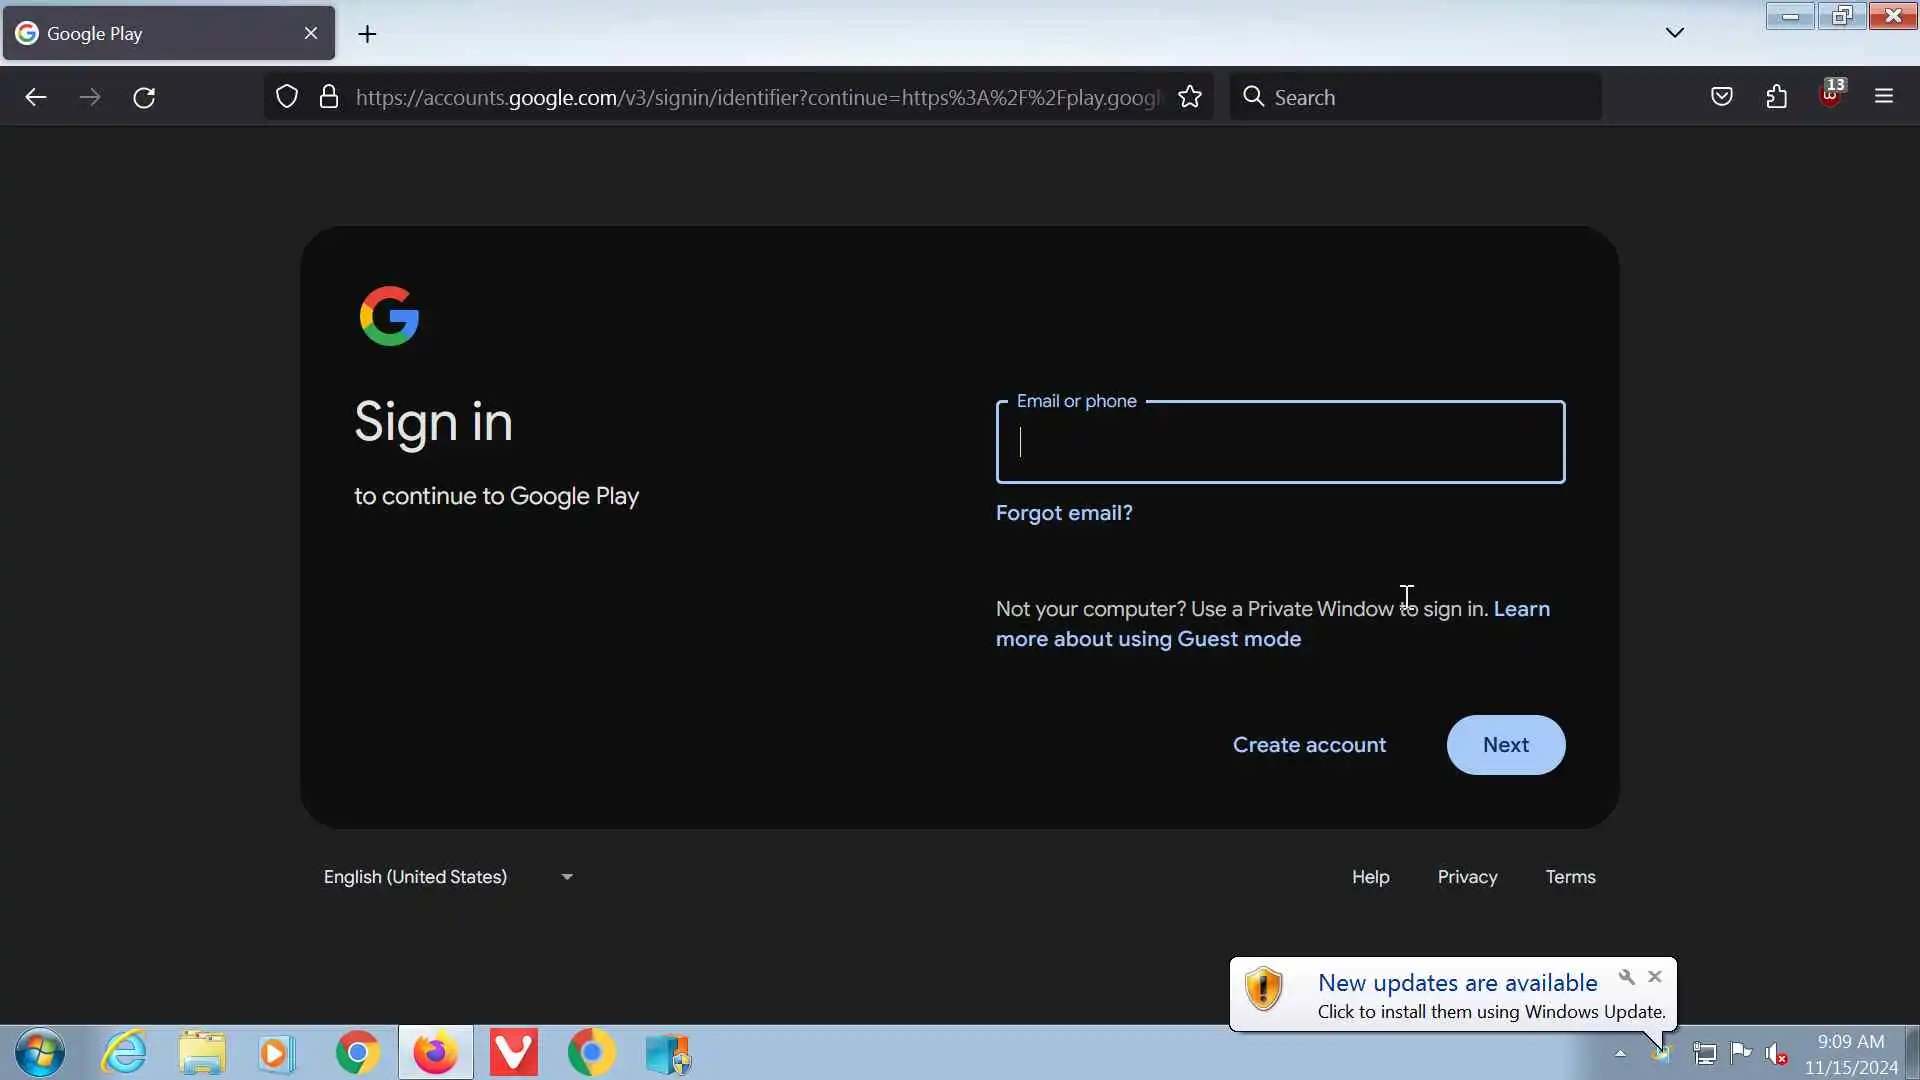
Task: Select the Google Play browser tab
Action: coord(150,33)
